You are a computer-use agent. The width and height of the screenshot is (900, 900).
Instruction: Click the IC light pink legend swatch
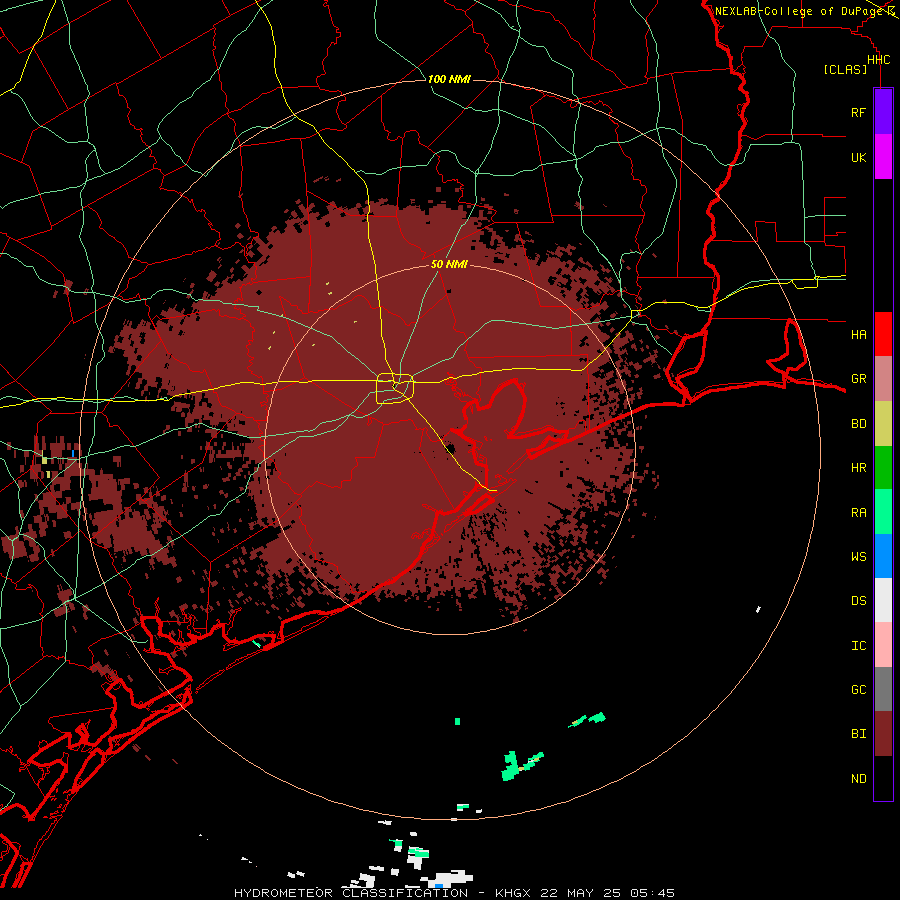click(883, 645)
